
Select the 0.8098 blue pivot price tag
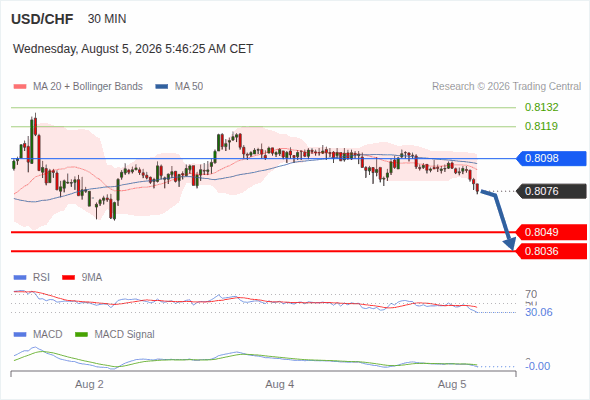coord(550,158)
